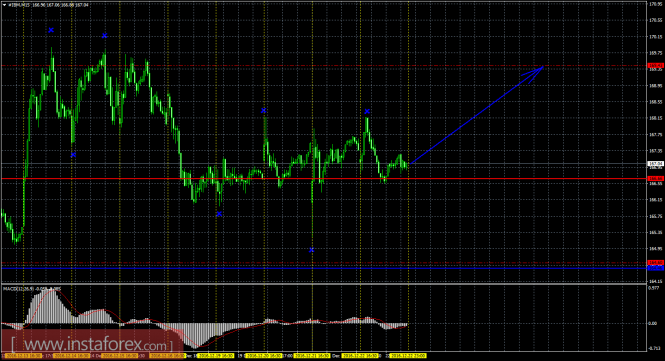Select the lowest blue X marker
This screenshot has height=361, width=665.
point(312,250)
